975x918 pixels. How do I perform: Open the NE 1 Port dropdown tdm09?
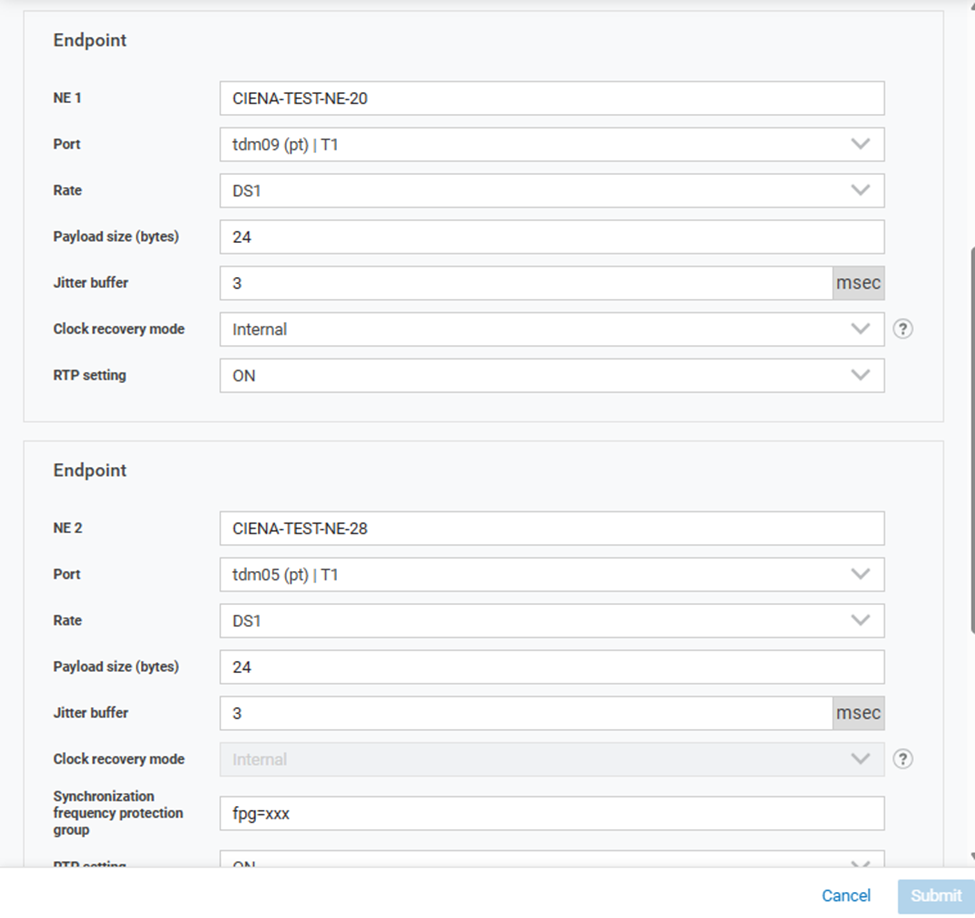[x=552, y=144]
